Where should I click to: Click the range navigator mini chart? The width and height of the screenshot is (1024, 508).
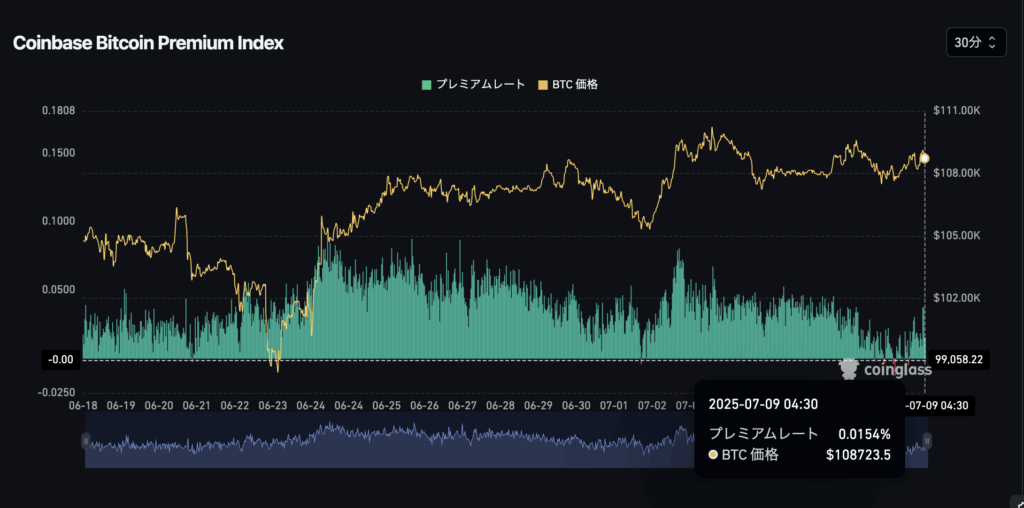coord(506,440)
